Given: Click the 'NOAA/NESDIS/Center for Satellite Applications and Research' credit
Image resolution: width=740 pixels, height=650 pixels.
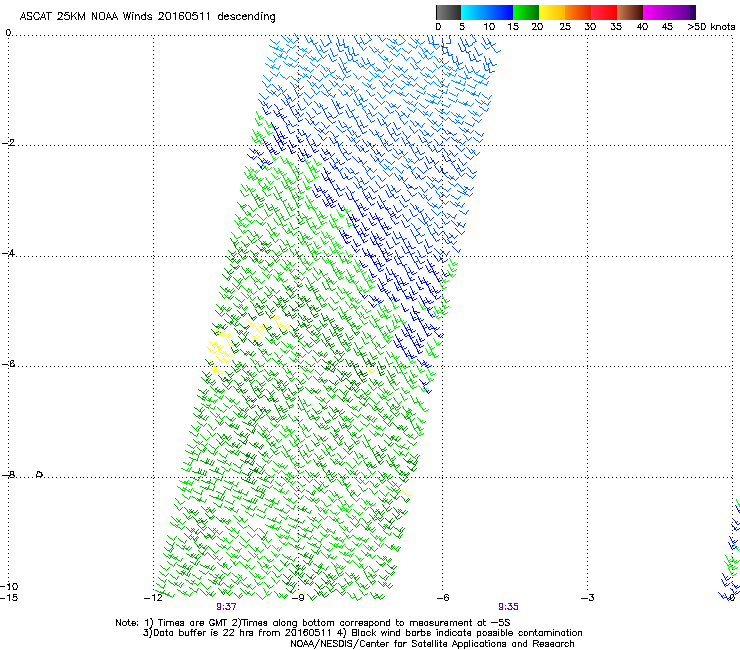Looking at the screenshot, I should coord(432,644).
